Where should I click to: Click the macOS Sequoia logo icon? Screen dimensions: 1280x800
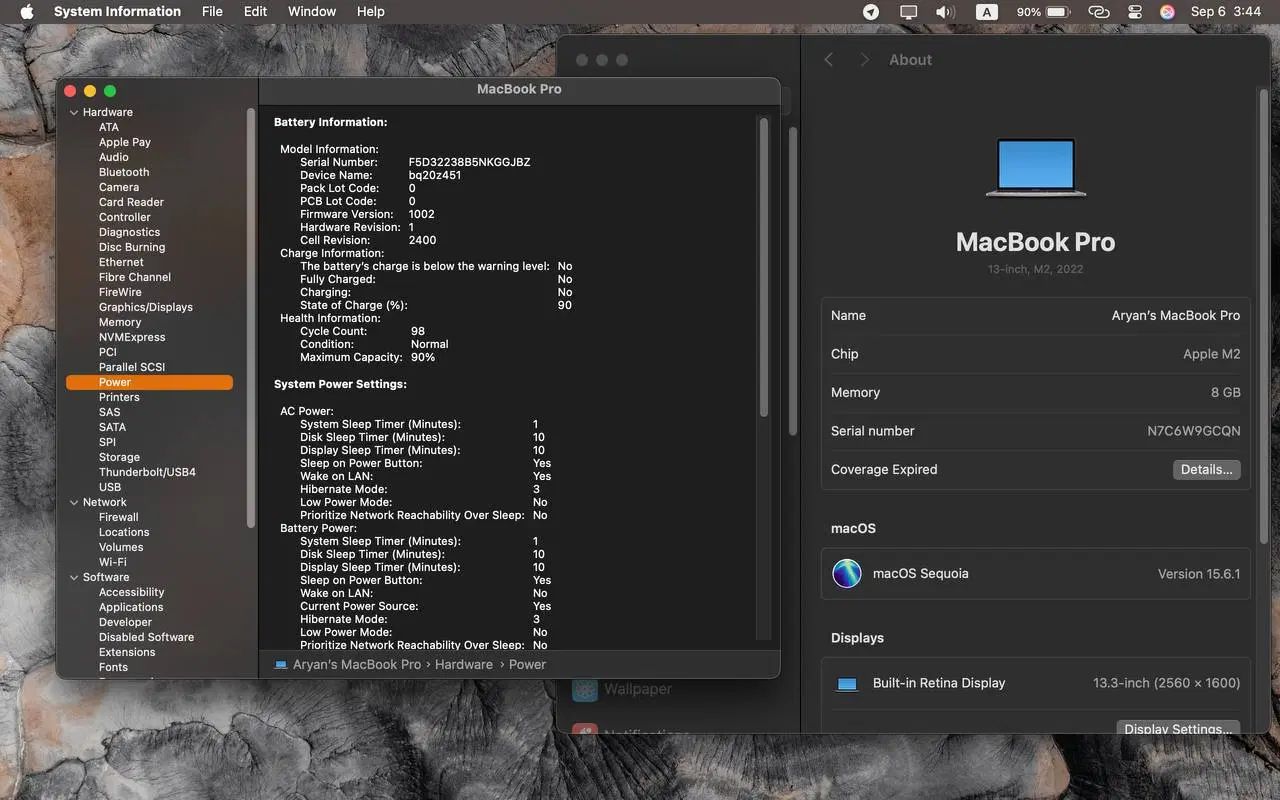(847, 573)
